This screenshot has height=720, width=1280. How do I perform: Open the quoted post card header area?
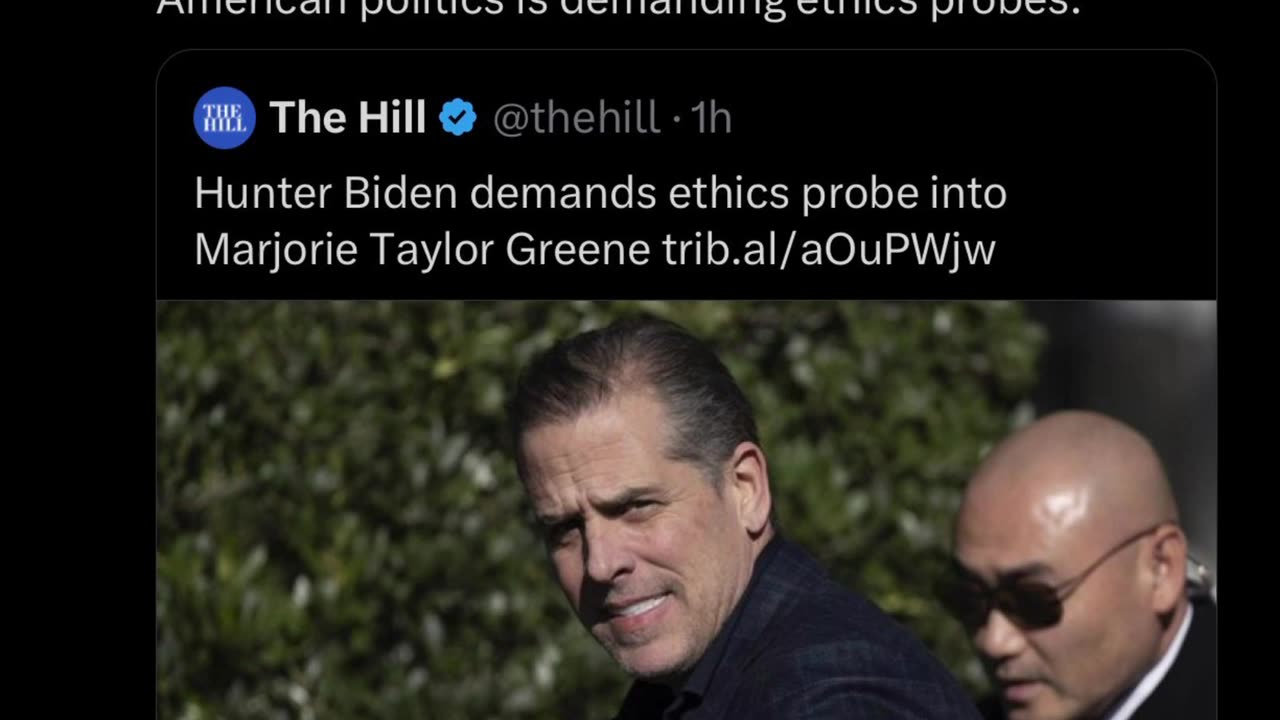click(x=686, y=118)
